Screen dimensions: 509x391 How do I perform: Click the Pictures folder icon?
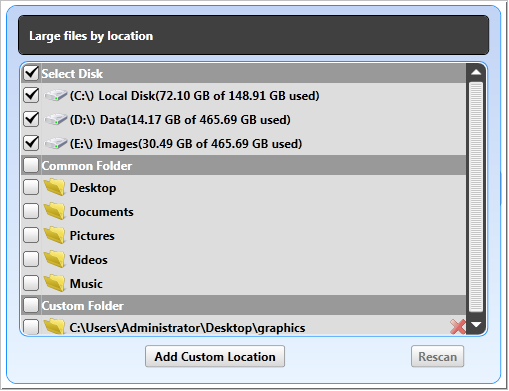pos(54,235)
